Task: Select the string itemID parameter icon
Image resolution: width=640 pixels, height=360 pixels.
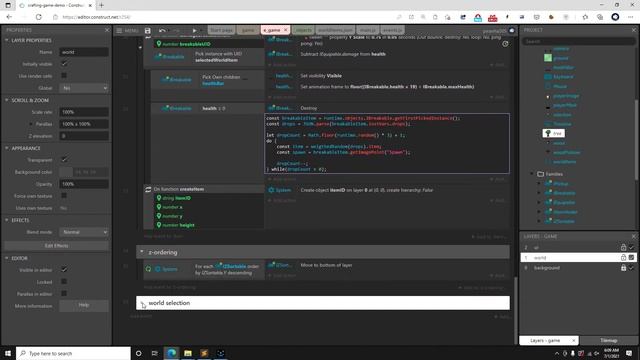Action: pos(159,198)
